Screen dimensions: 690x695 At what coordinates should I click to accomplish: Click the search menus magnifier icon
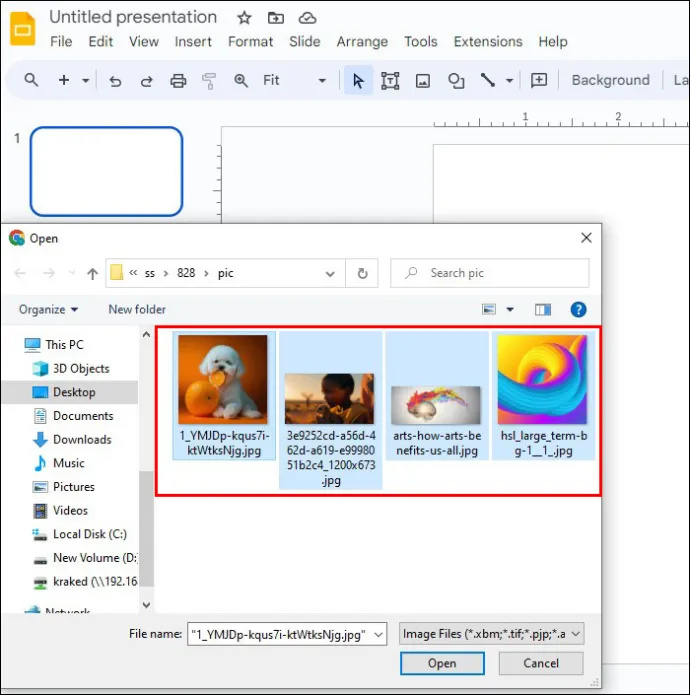pos(31,80)
